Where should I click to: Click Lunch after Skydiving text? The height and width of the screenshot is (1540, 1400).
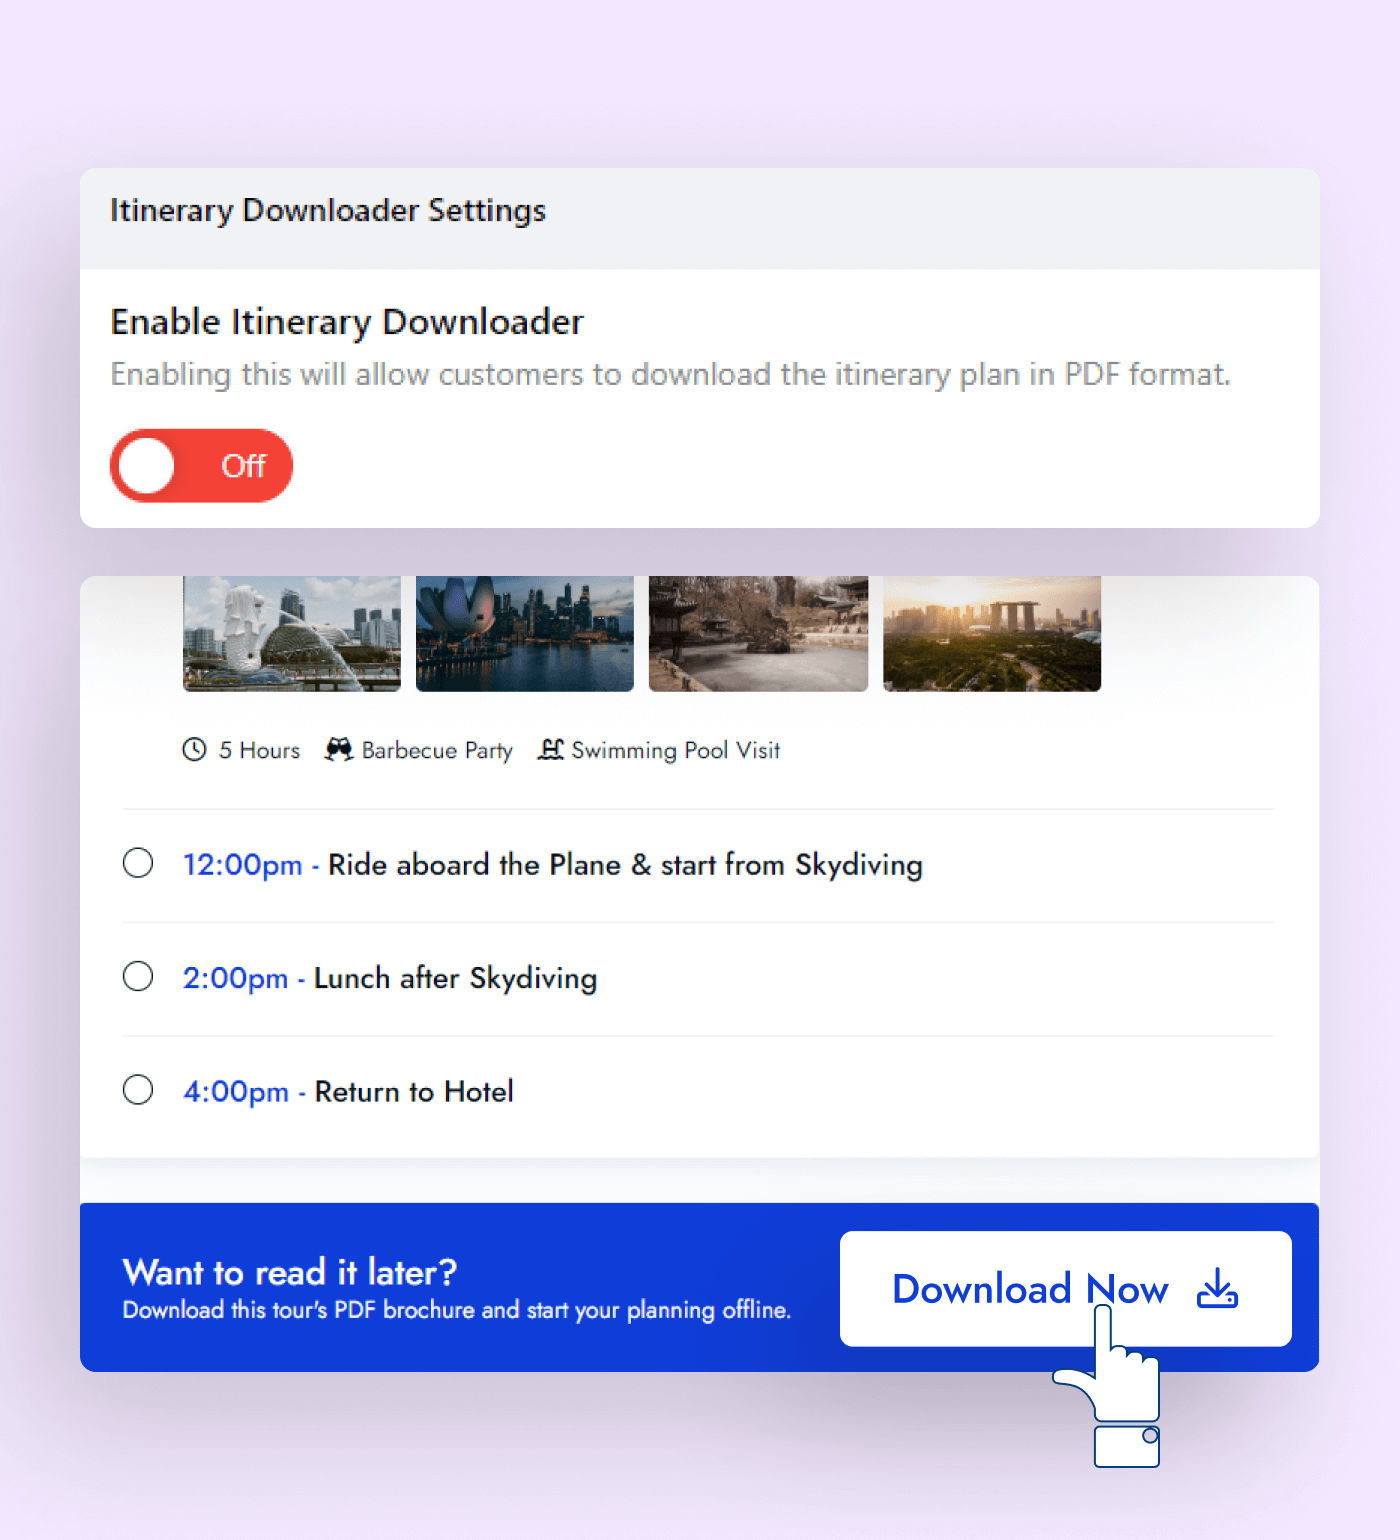(x=456, y=978)
